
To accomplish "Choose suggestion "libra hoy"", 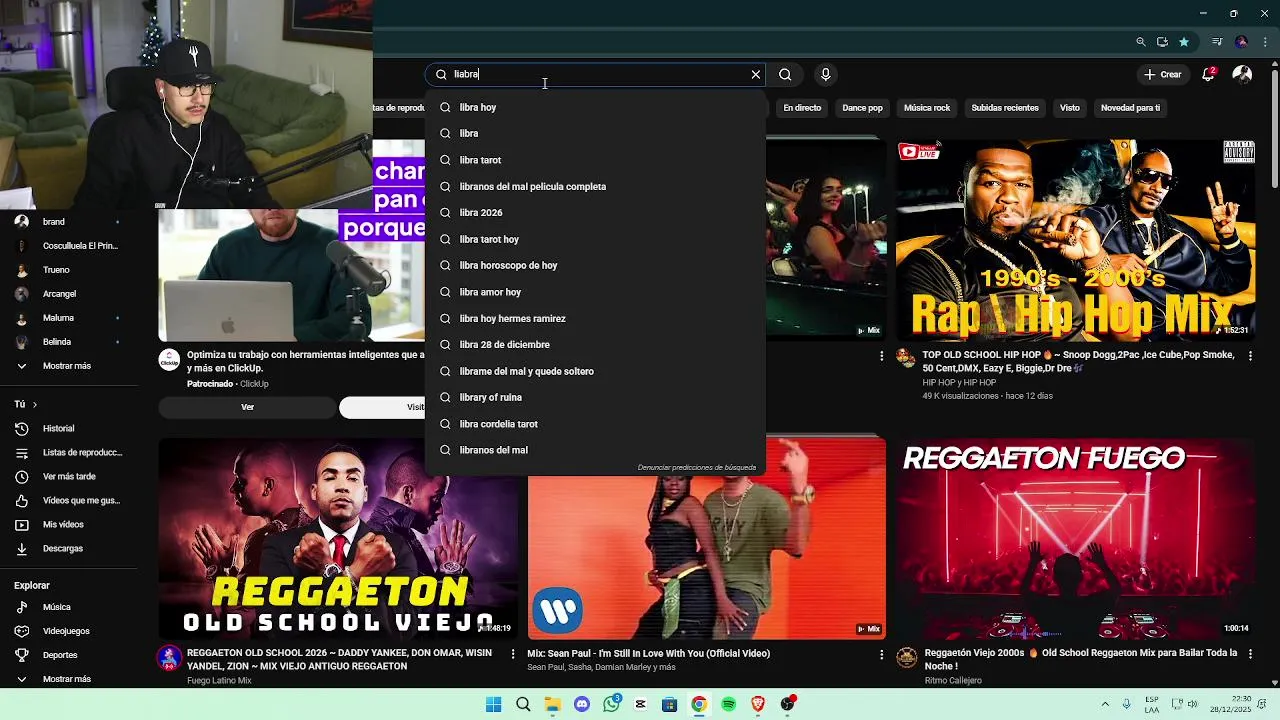I will point(595,107).
